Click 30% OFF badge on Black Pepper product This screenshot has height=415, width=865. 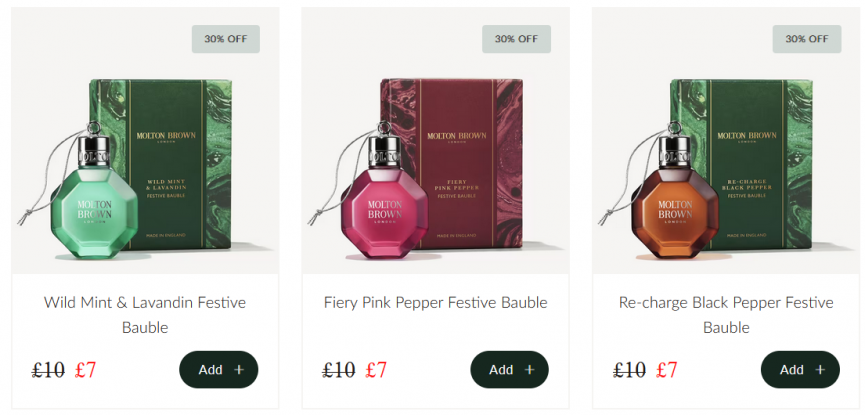click(807, 39)
